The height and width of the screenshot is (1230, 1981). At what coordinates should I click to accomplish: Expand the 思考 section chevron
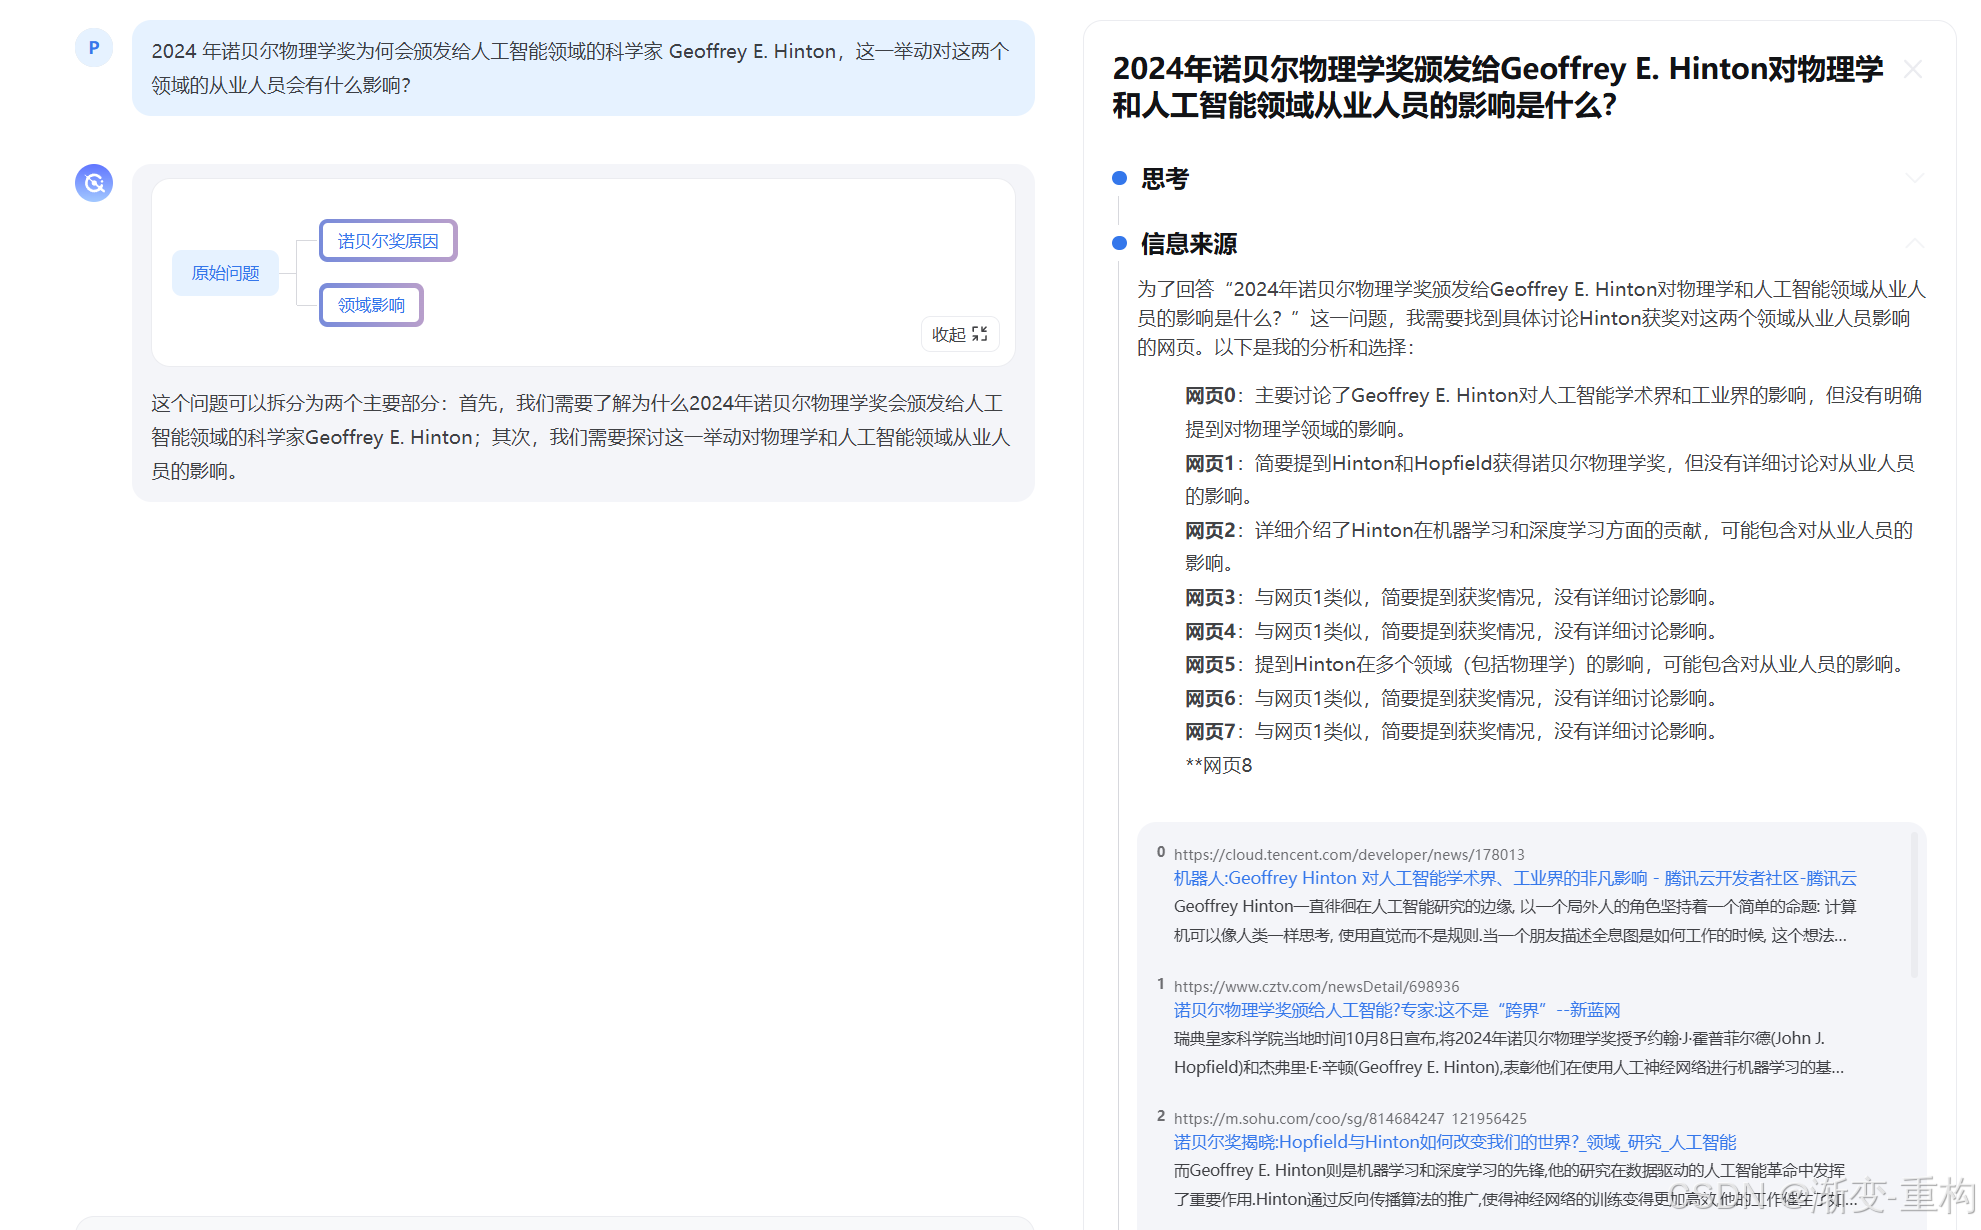(x=1914, y=179)
